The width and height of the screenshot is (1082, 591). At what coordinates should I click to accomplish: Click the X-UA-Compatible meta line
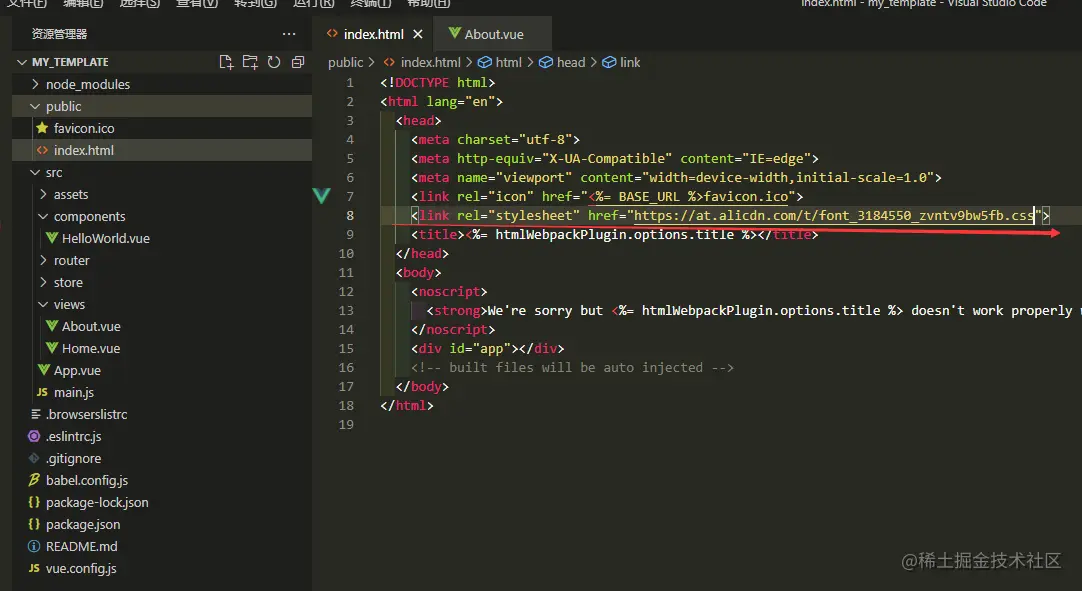[615, 159]
